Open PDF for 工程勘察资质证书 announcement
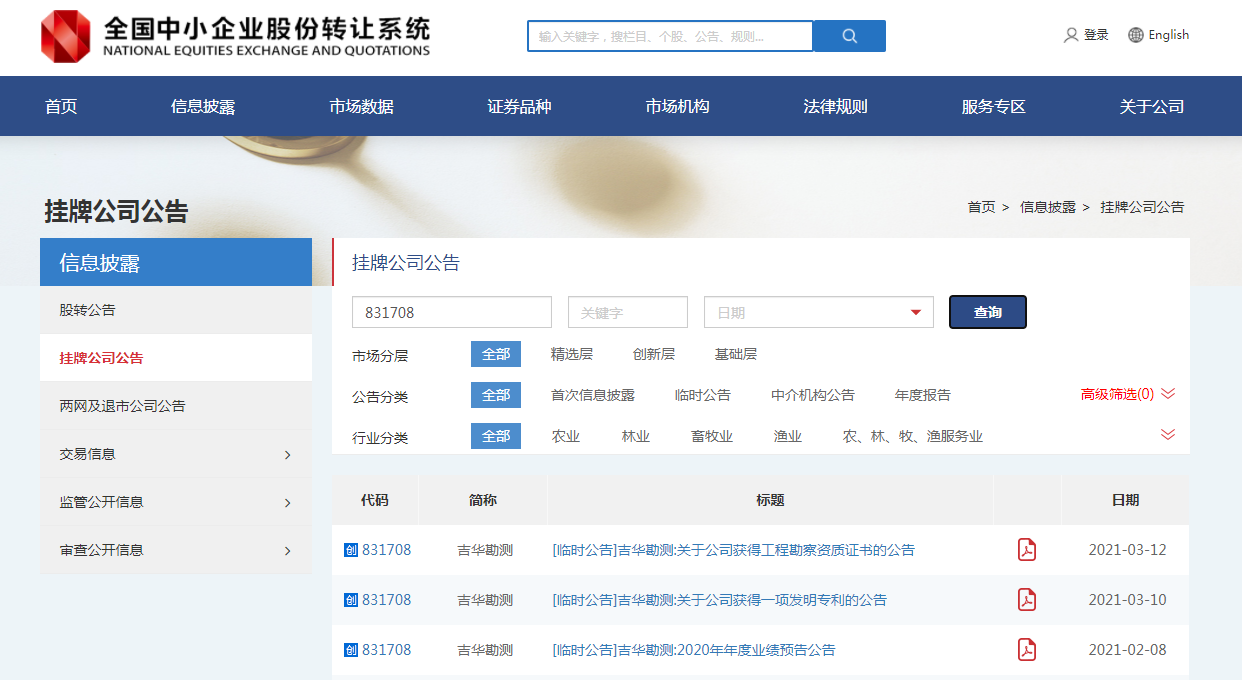The width and height of the screenshot is (1242, 680). [x=1027, y=550]
